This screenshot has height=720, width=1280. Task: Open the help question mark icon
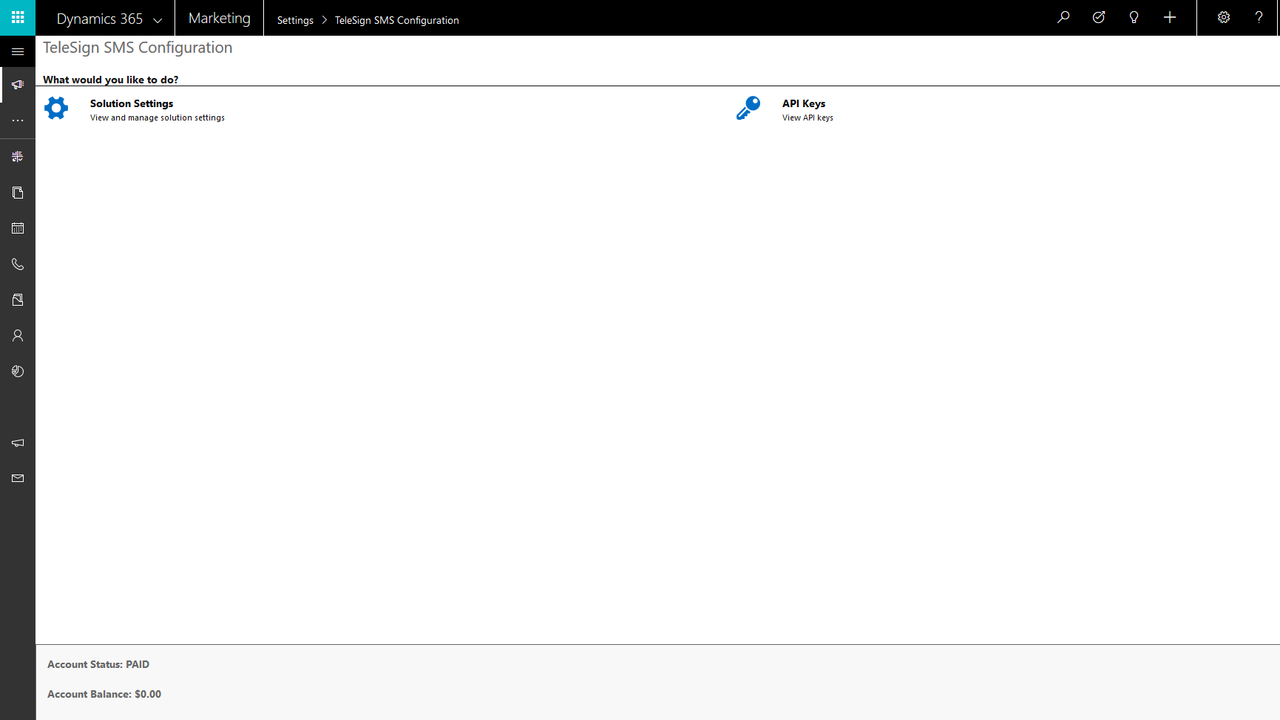[1259, 18]
